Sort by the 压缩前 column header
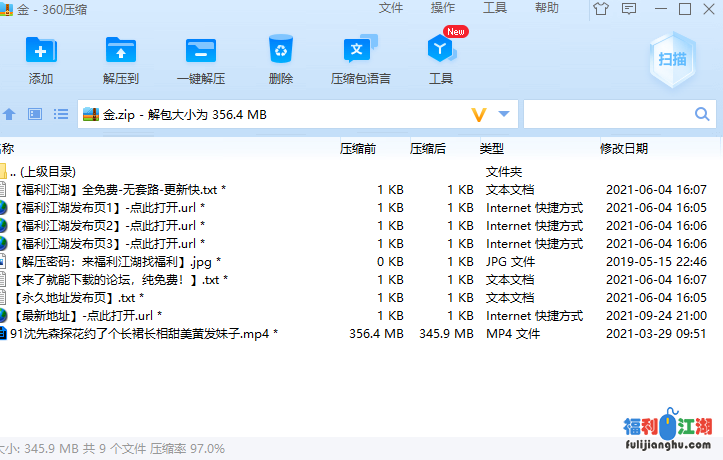This screenshot has width=723, height=460. pos(358,149)
